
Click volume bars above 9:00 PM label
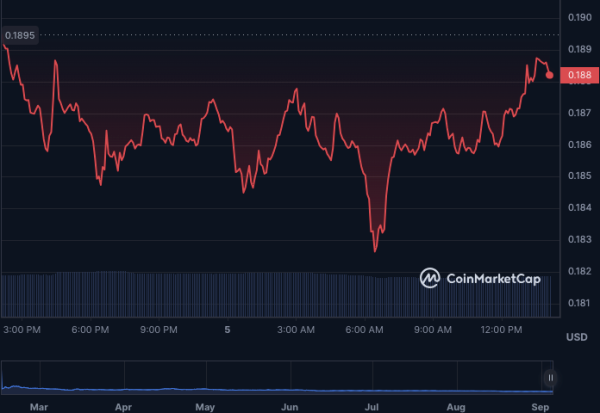click(159, 293)
